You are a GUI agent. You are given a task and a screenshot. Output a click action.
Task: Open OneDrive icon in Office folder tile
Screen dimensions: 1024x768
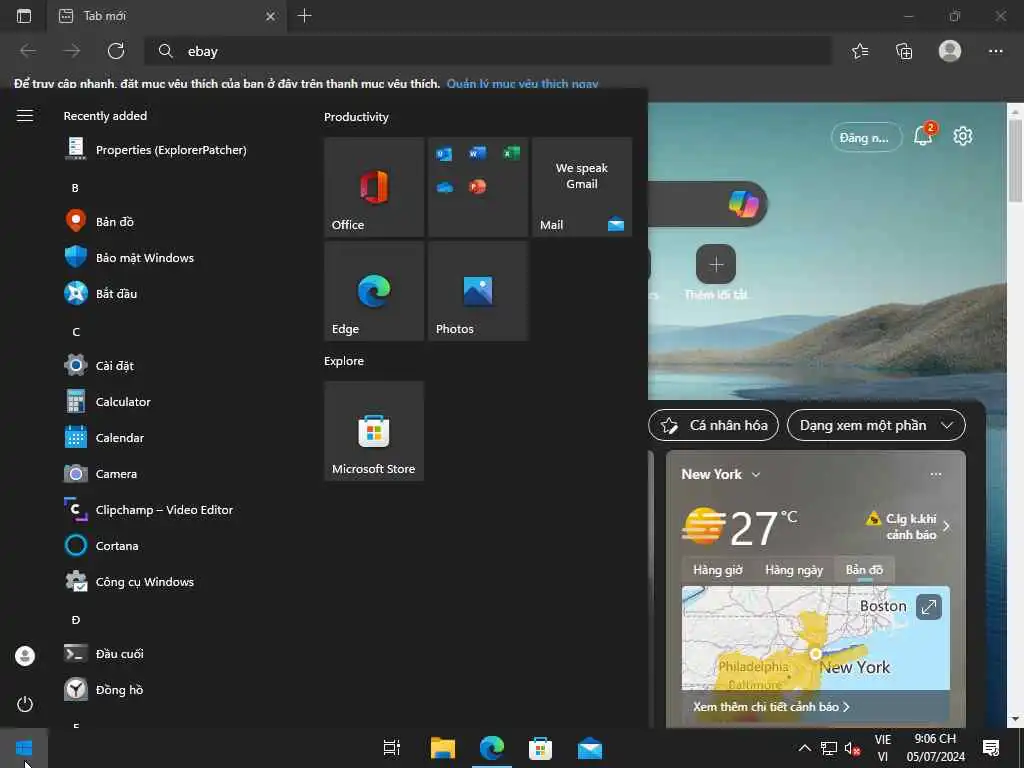pos(444,187)
